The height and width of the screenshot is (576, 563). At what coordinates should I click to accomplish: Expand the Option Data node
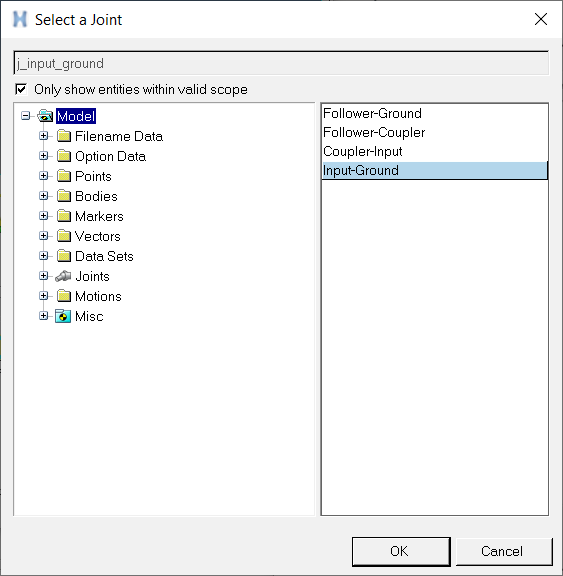43,156
